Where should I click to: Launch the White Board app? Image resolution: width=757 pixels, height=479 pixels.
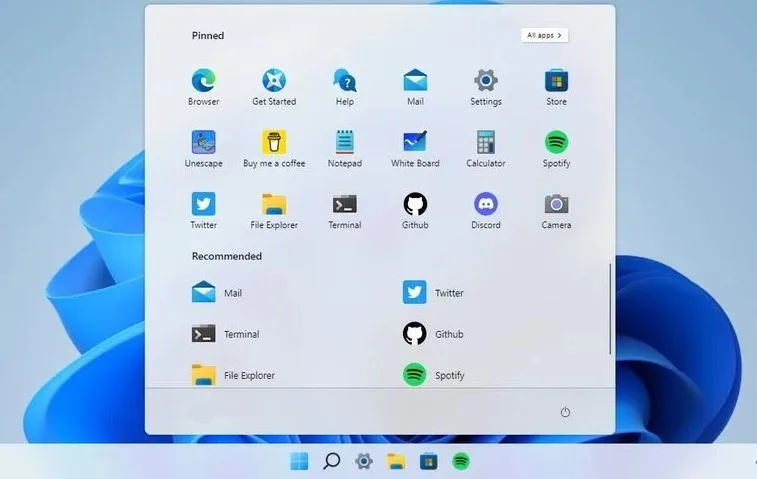[415, 149]
